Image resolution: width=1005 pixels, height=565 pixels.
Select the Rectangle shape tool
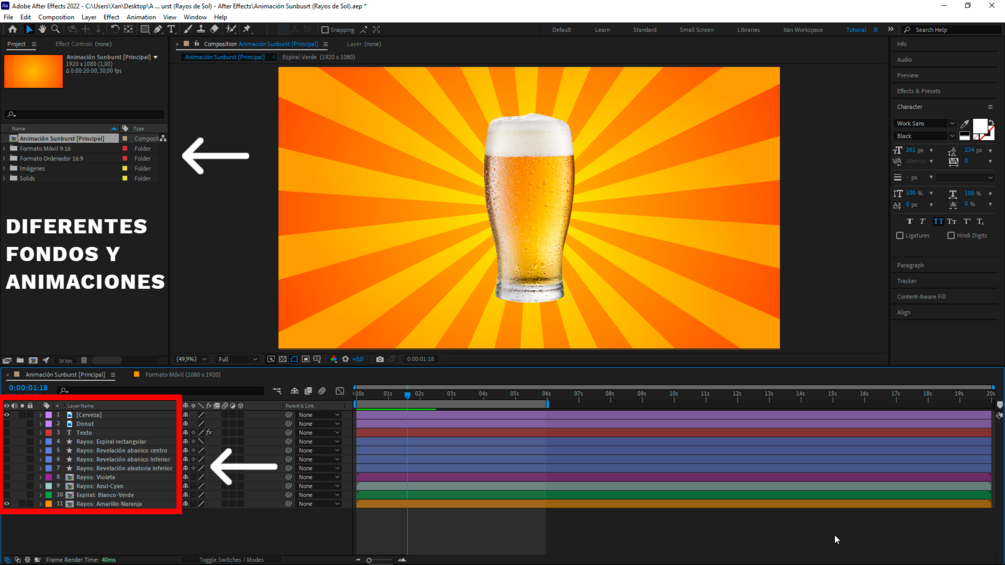click(145, 29)
